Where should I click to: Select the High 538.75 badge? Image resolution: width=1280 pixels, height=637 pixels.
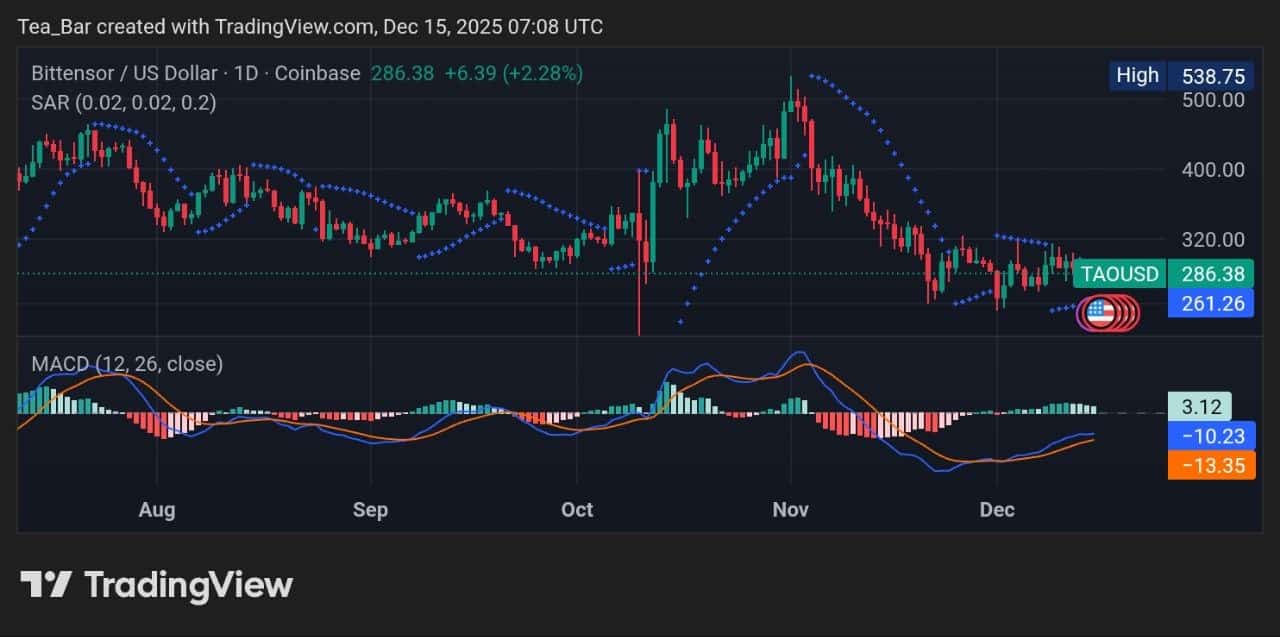tap(1180, 75)
